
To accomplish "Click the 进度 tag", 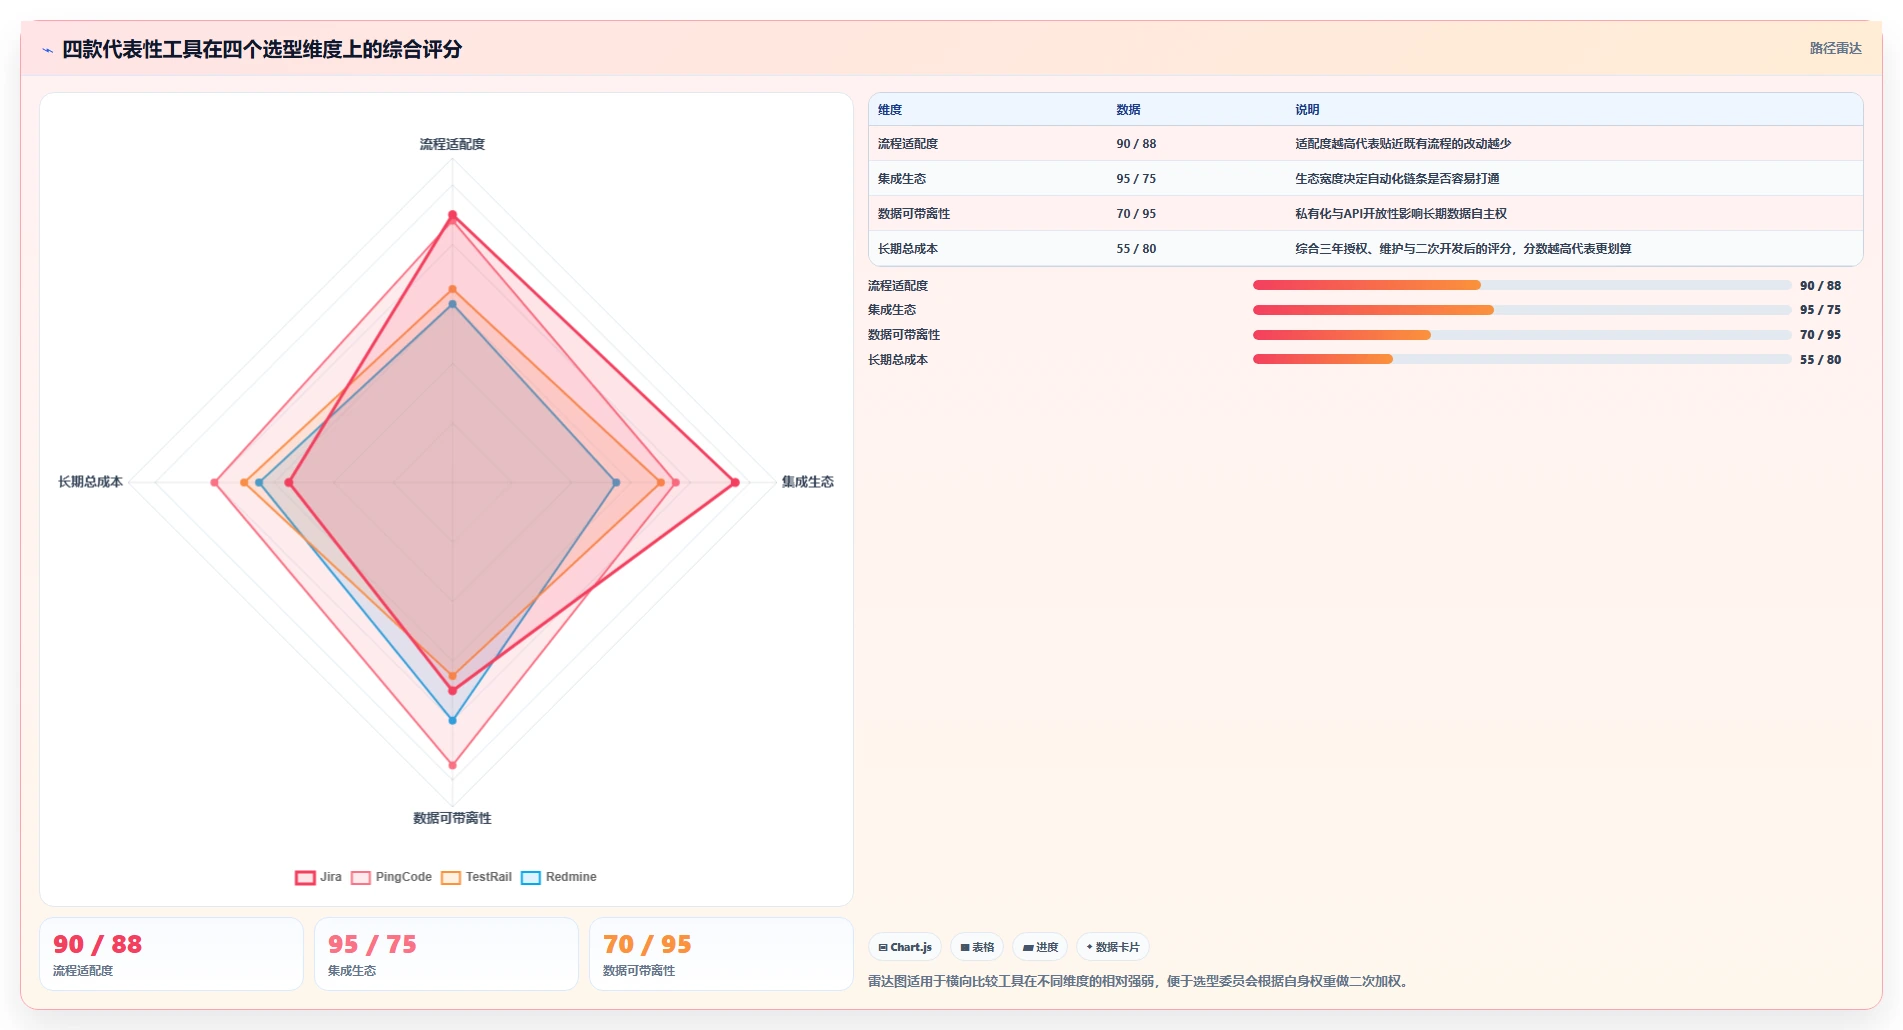I will (x=1040, y=947).
